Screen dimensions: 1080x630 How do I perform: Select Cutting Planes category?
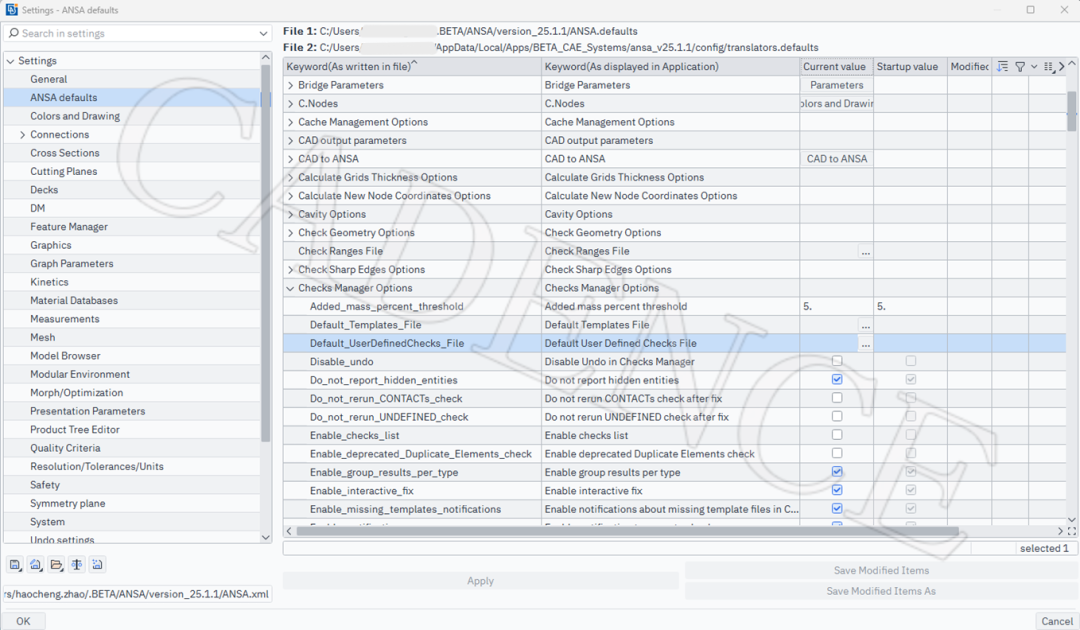[x=63, y=171]
